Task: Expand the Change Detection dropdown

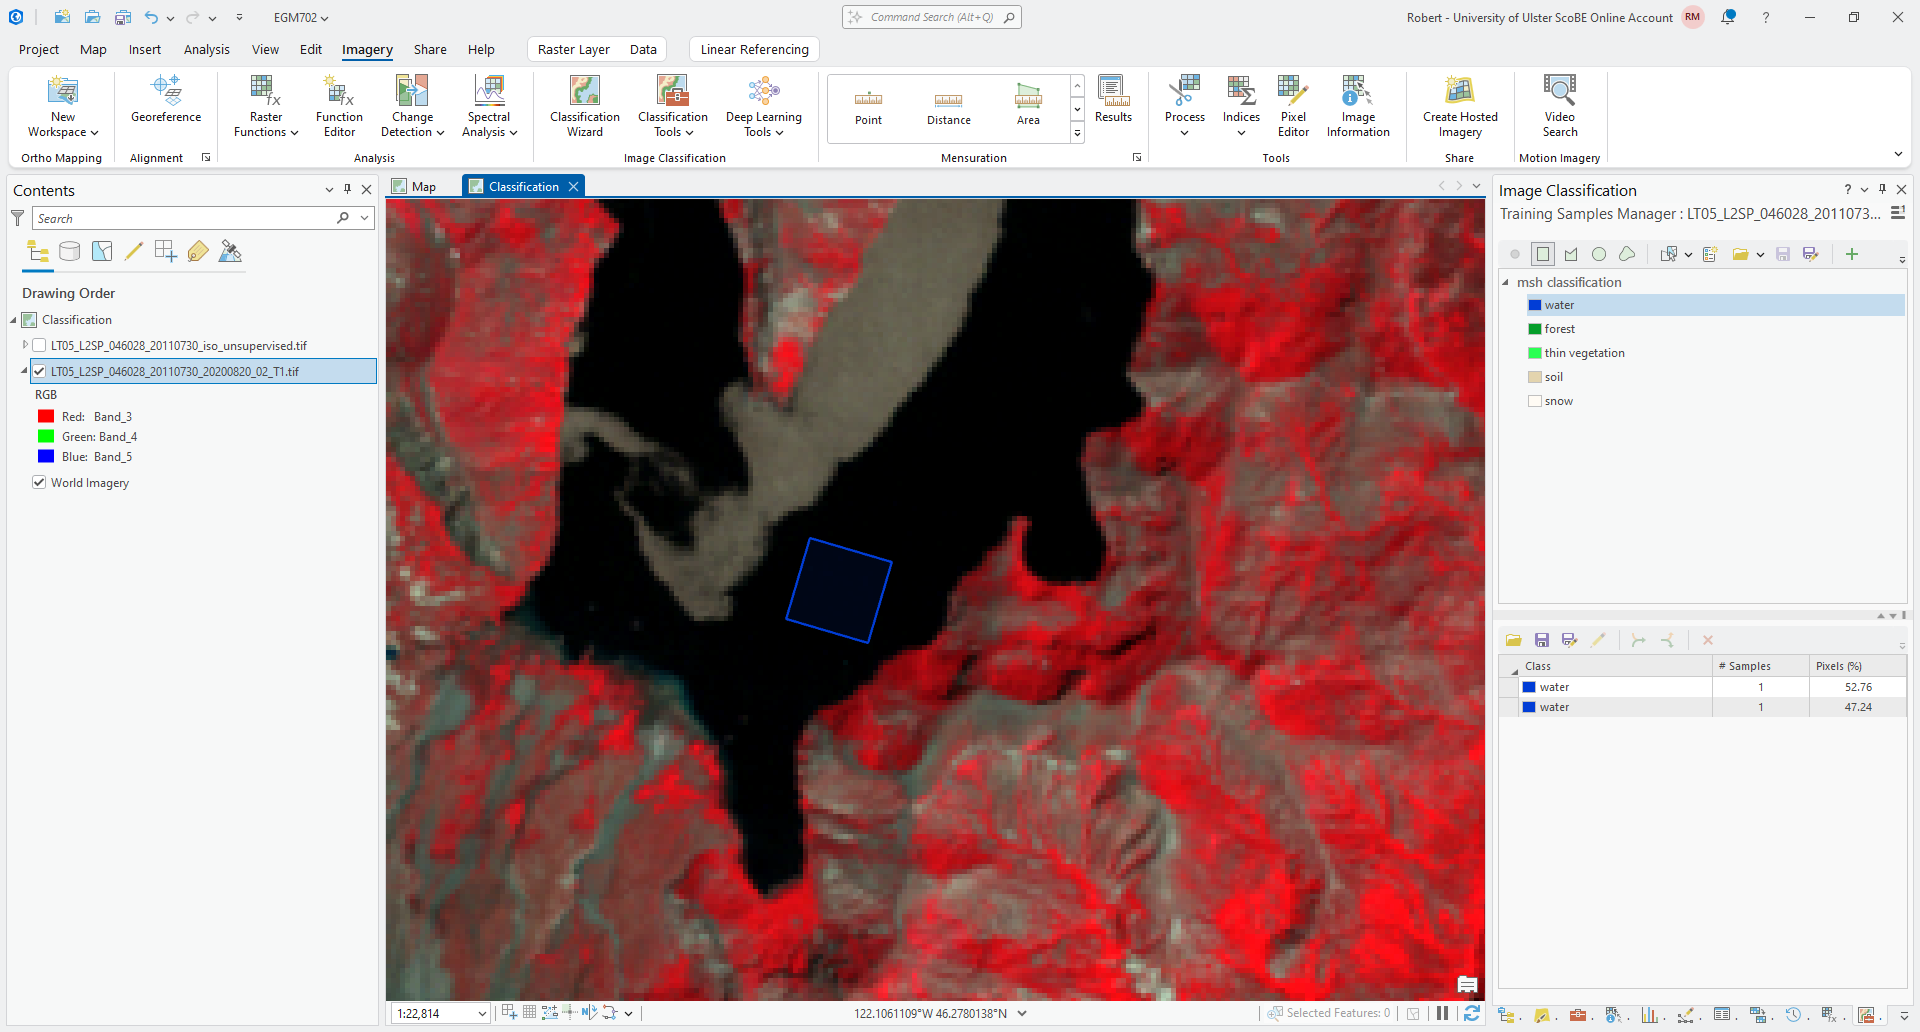Action: 412,132
